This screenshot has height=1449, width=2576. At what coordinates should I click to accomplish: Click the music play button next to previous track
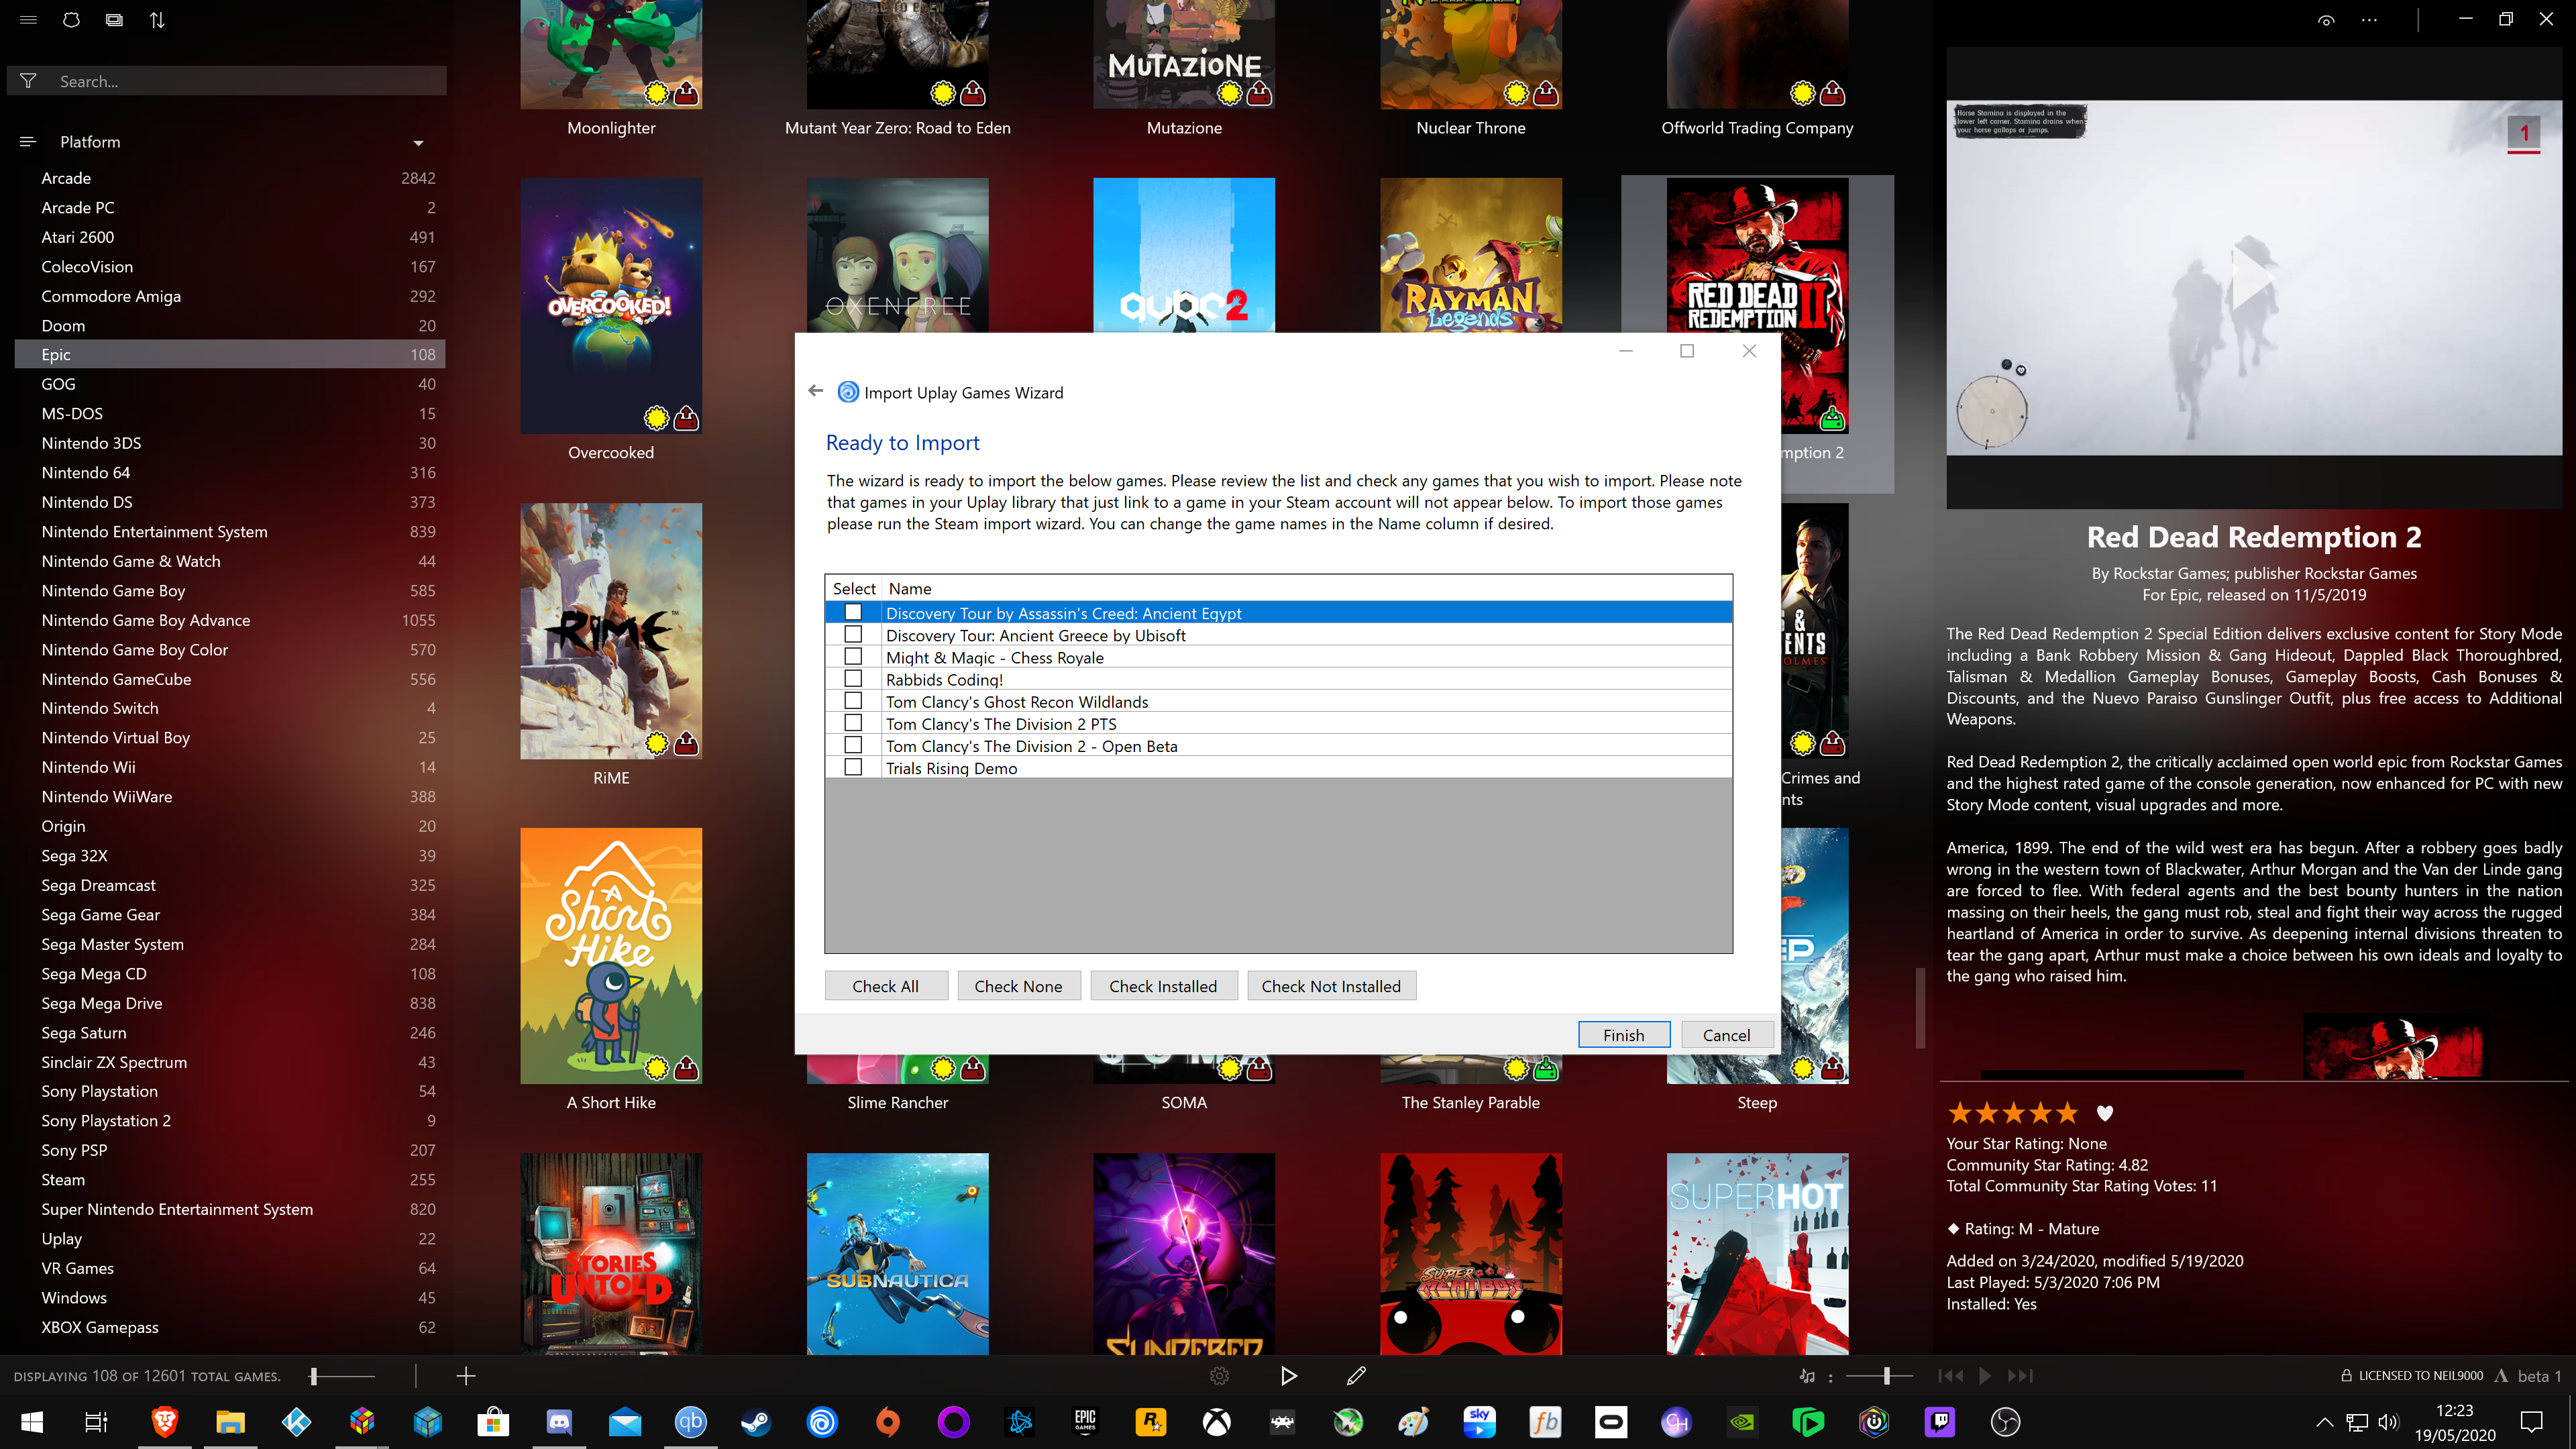click(1985, 1376)
